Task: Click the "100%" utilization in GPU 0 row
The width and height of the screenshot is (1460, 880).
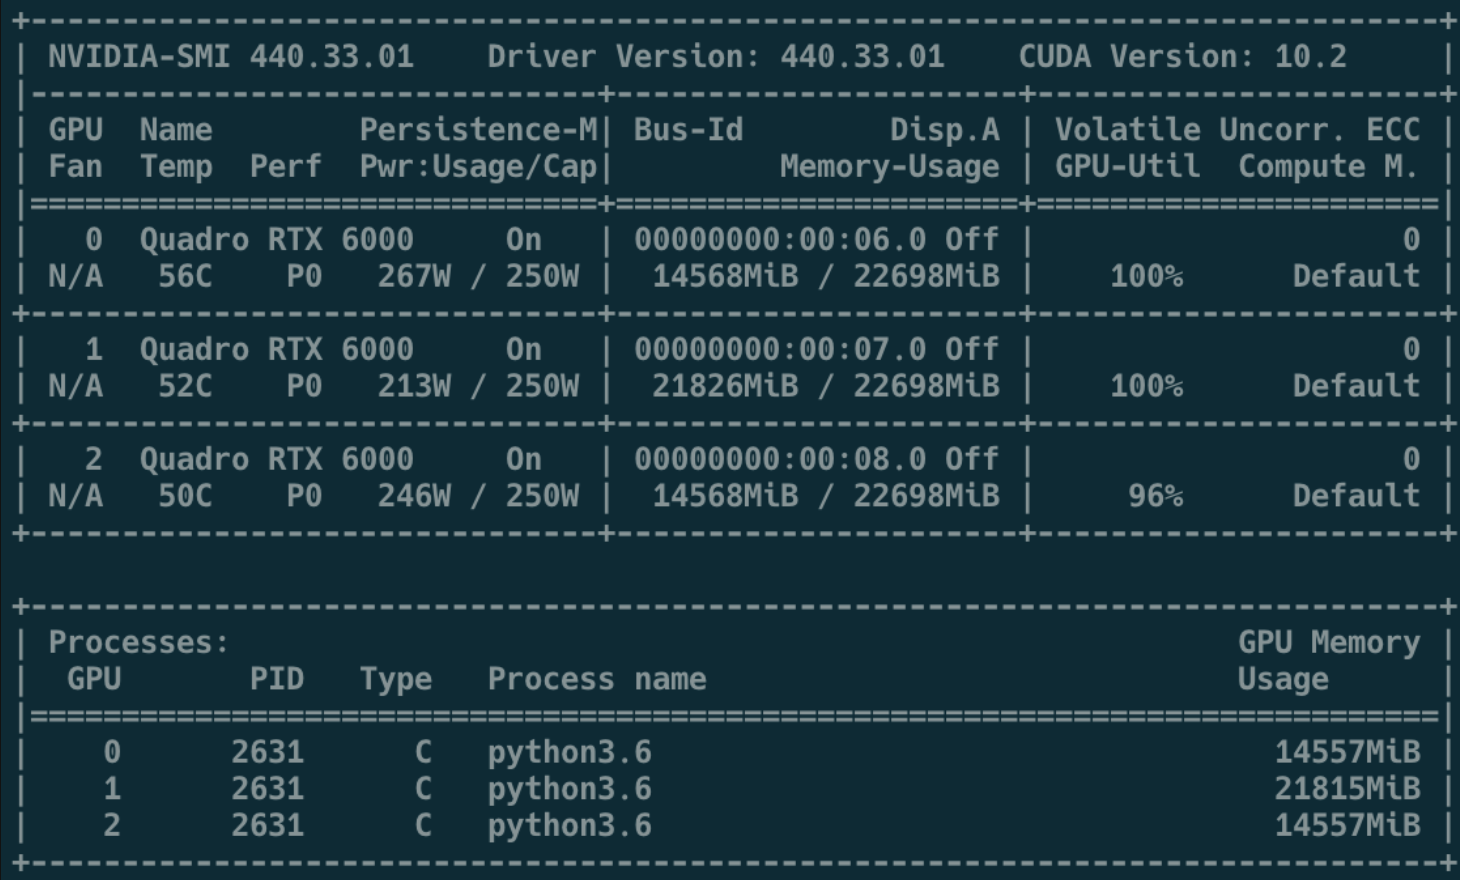Action: [x=1146, y=276]
